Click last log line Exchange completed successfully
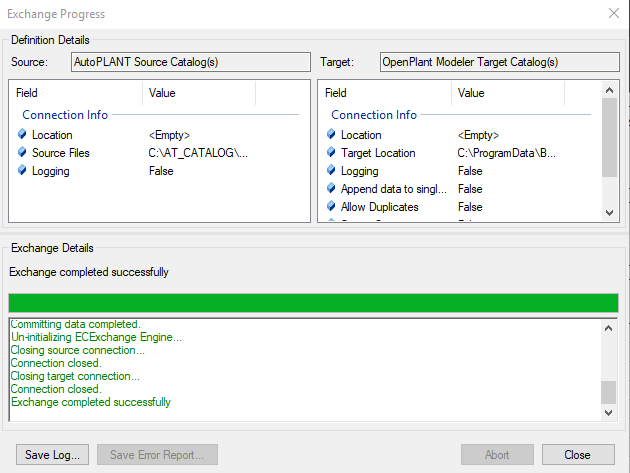The width and height of the screenshot is (630, 473). 90,402
